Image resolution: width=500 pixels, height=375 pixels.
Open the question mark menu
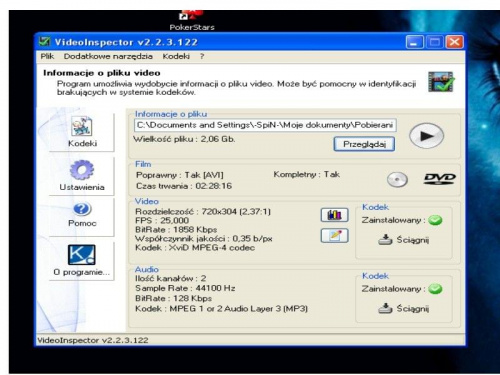coord(202,56)
